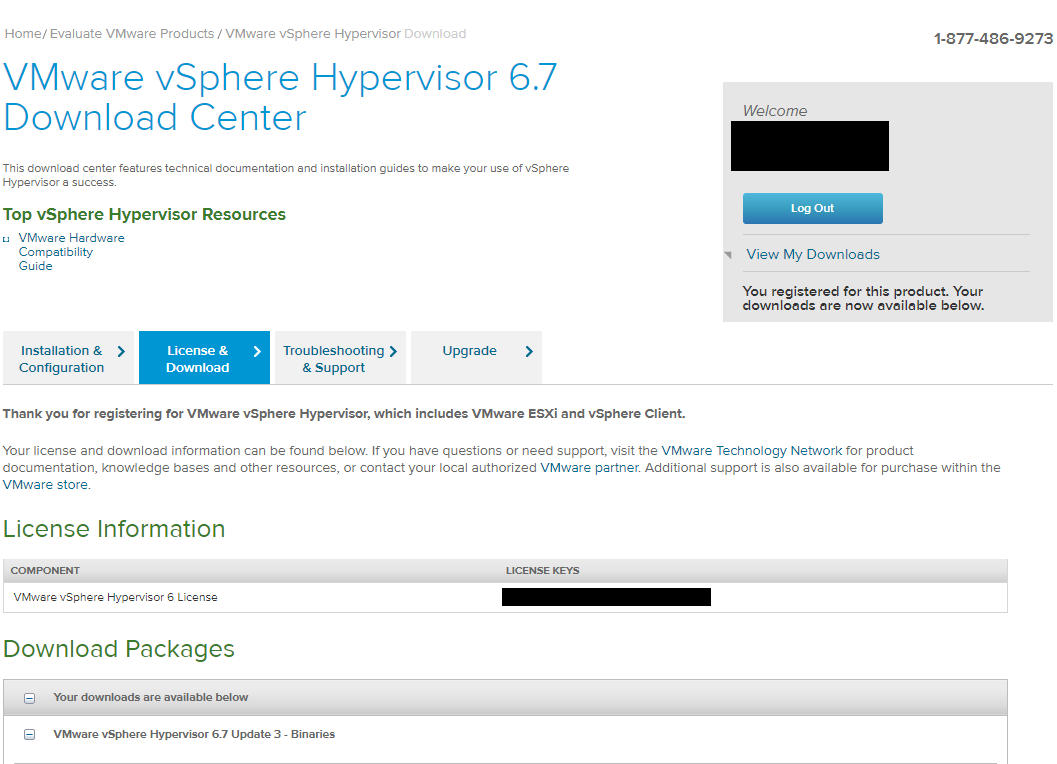
Task: Click the 'Welcome' text in the sidebar
Action: [x=775, y=111]
